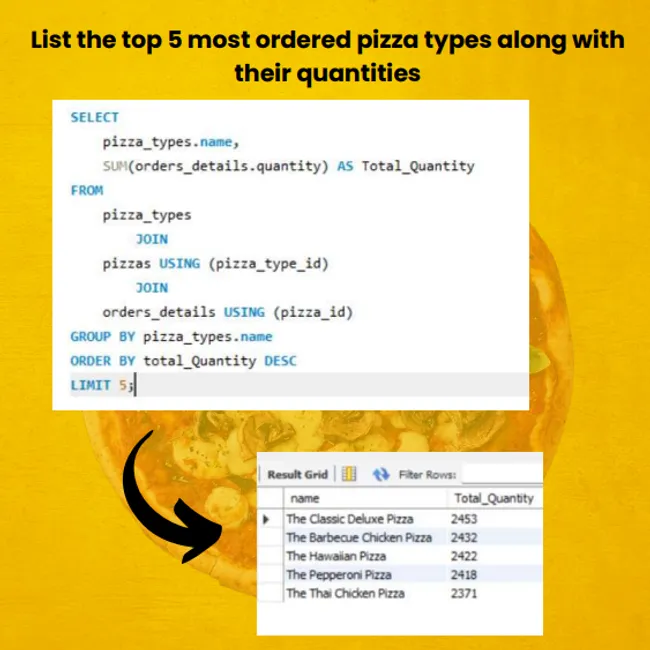Image resolution: width=650 pixels, height=650 pixels.
Task: Click the grid columns icon beside Result Grid
Action: [x=349, y=473]
